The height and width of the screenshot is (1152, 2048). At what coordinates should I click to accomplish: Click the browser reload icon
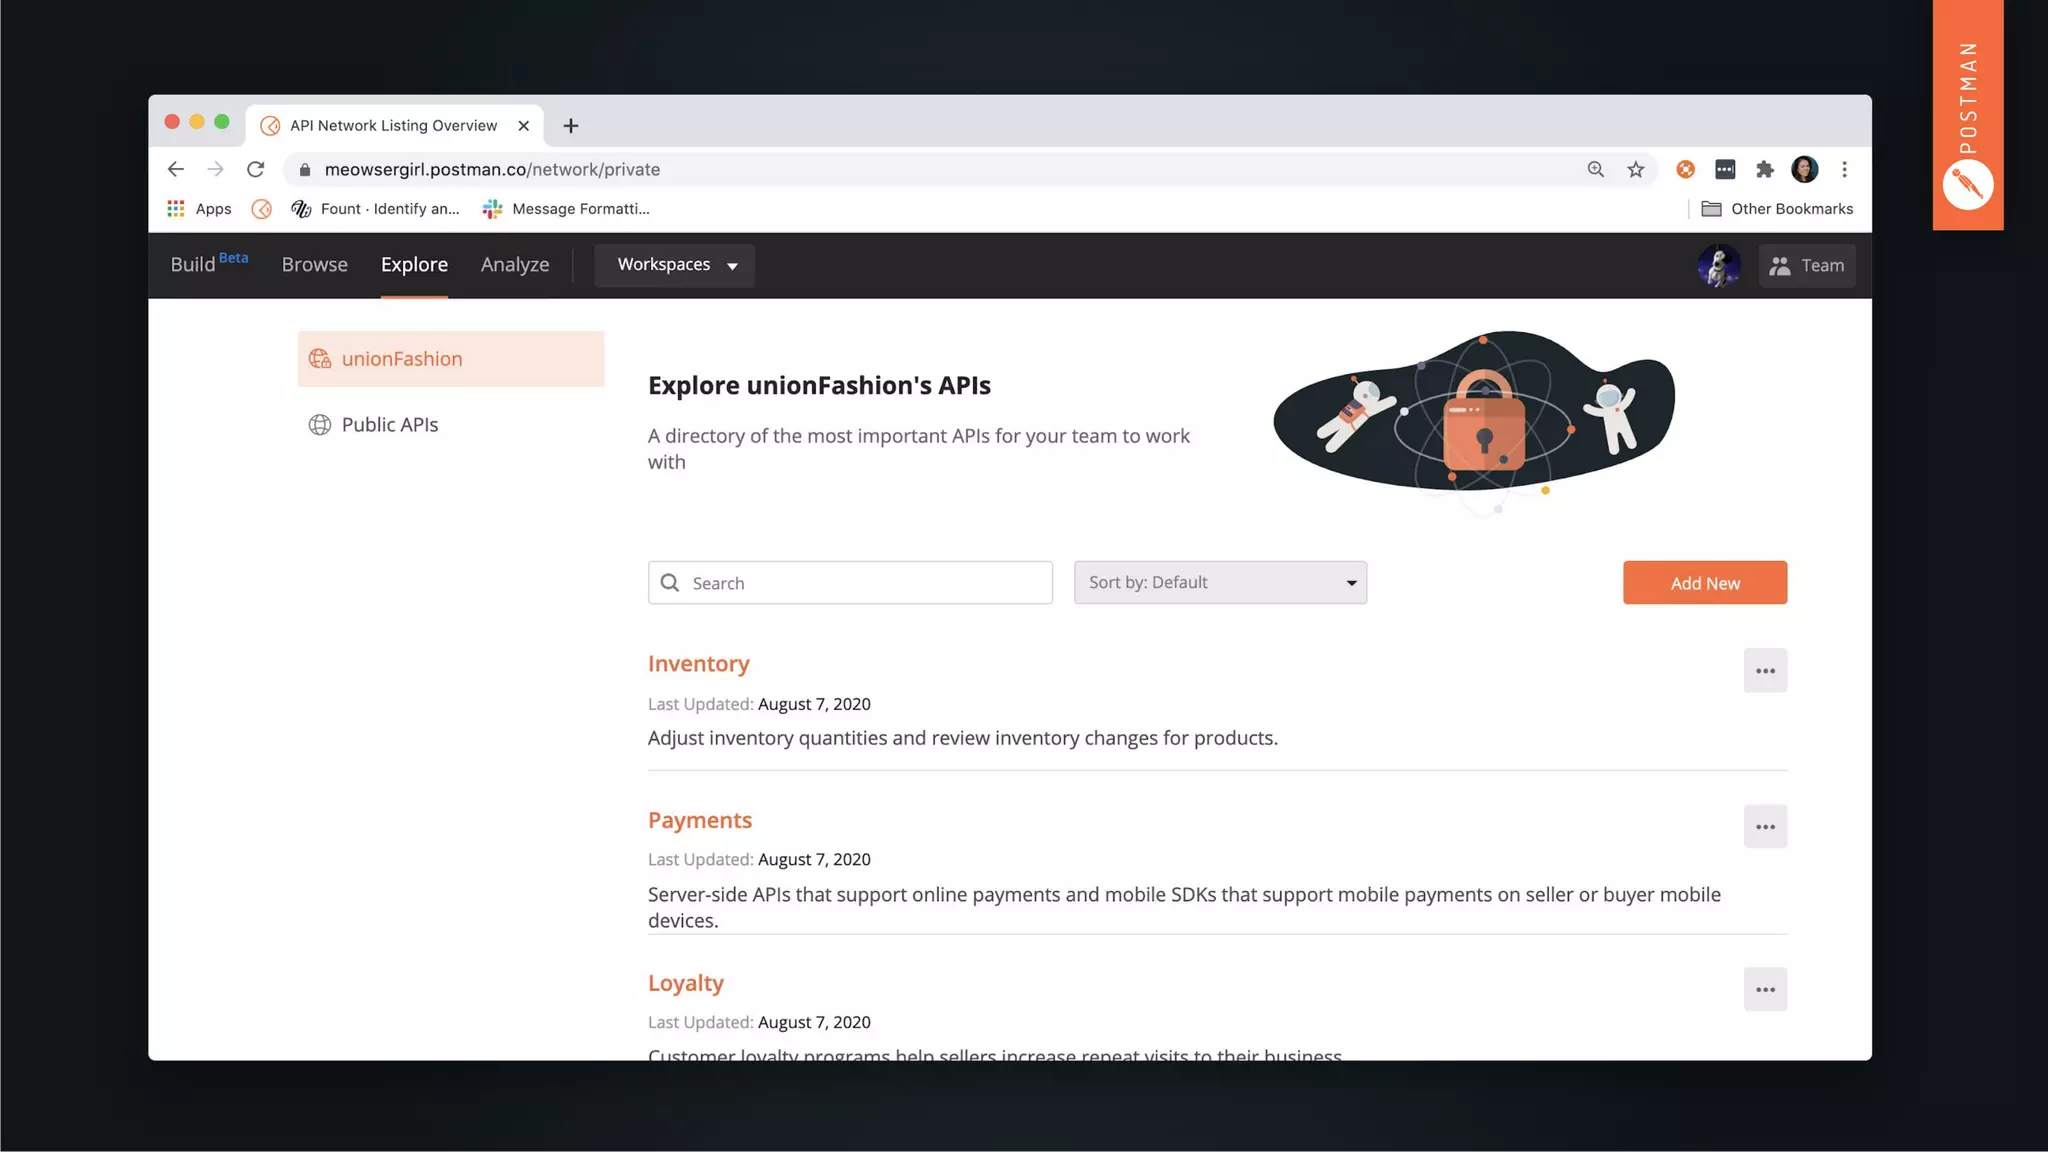click(256, 169)
